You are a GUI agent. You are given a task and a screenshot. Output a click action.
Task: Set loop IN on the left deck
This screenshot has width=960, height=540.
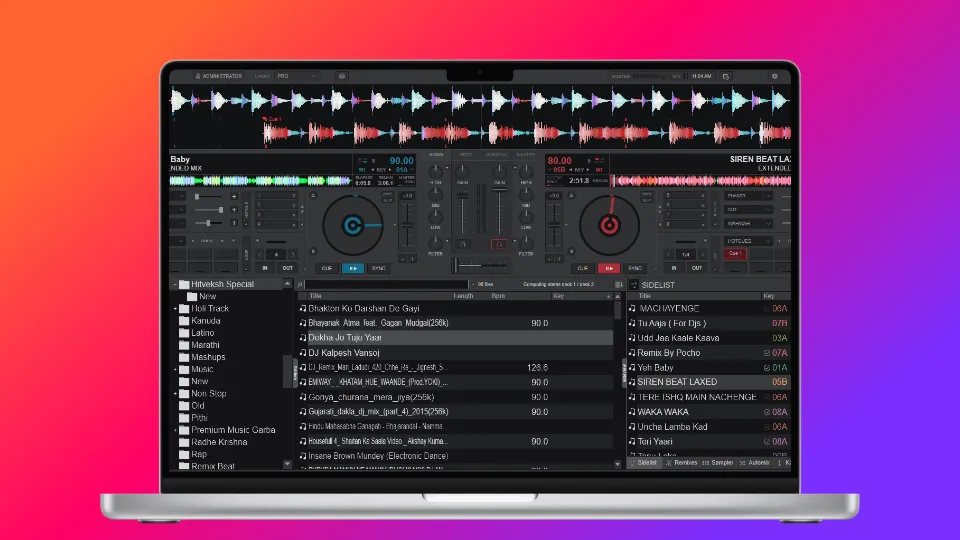265,268
